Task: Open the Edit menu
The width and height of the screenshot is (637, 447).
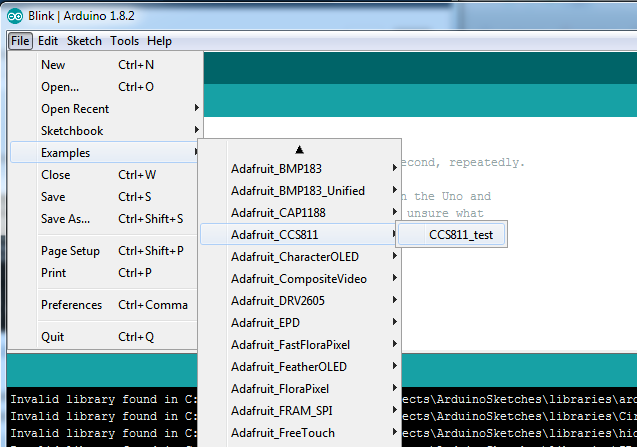Action: pyautogui.click(x=48, y=41)
